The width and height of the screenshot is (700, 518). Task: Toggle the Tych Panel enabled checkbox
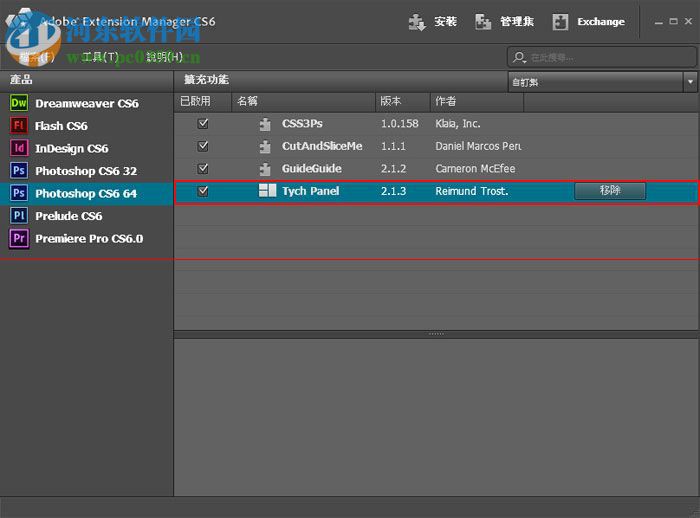203,191
